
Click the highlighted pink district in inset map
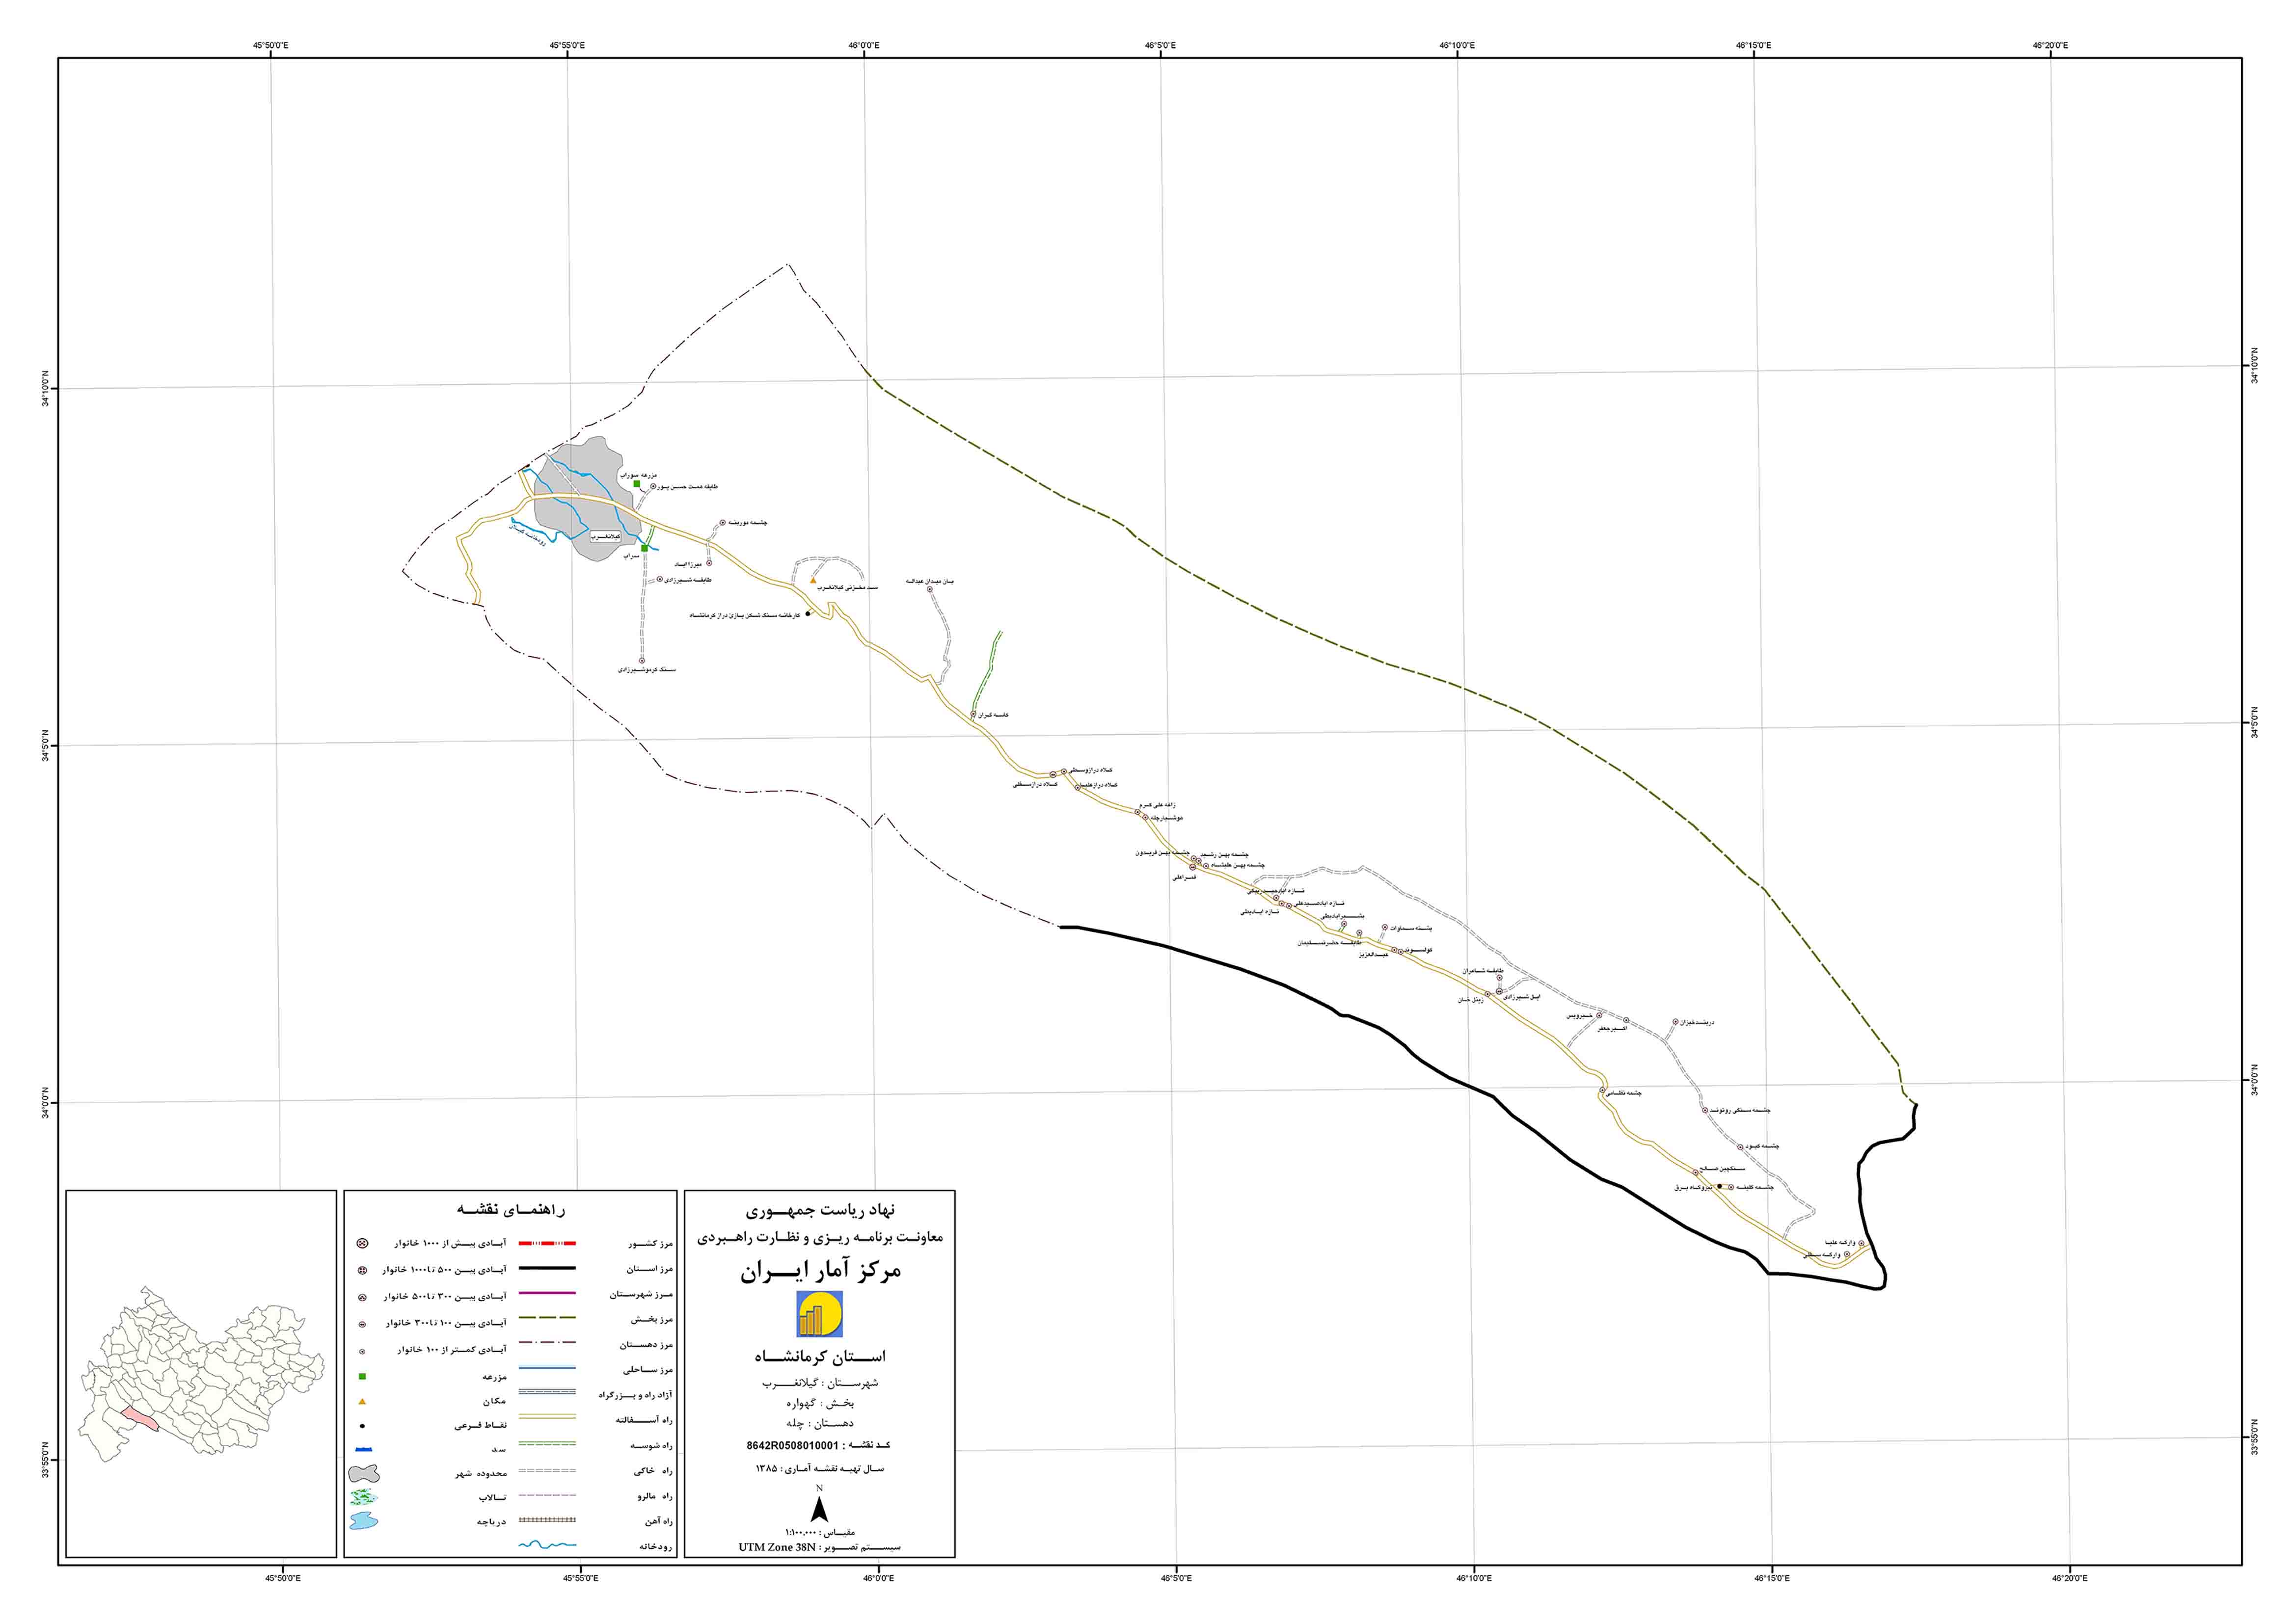pos(139,1419)
